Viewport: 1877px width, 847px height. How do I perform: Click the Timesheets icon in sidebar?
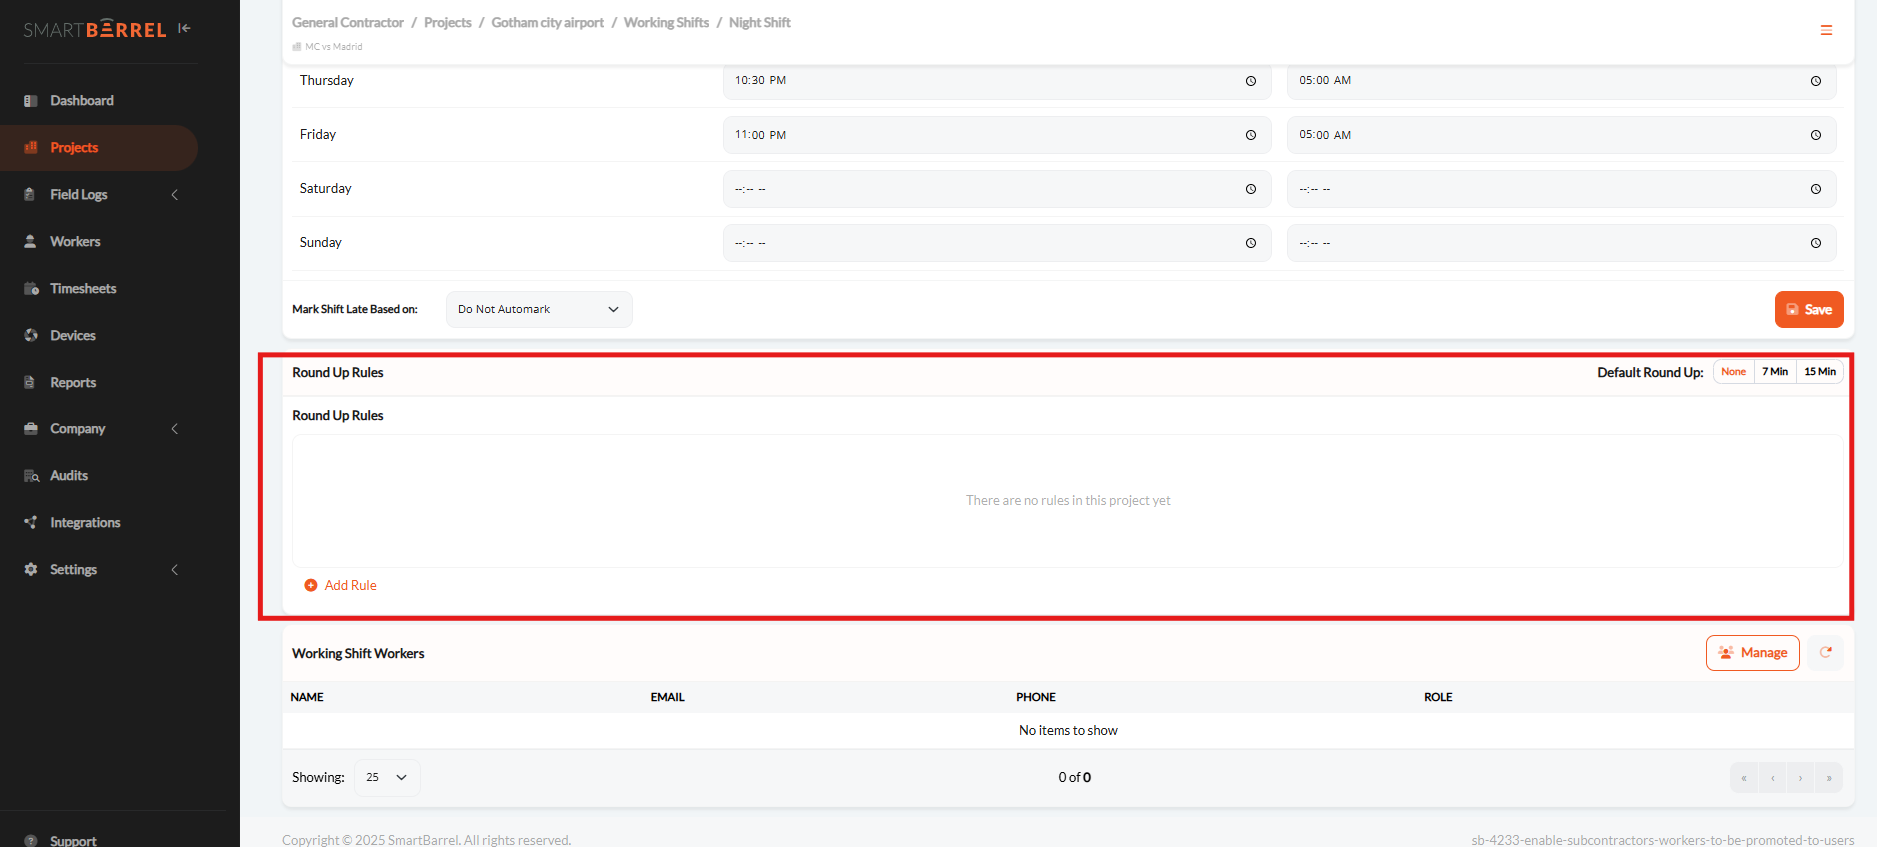pyautogui.click(x=31, y=289)
